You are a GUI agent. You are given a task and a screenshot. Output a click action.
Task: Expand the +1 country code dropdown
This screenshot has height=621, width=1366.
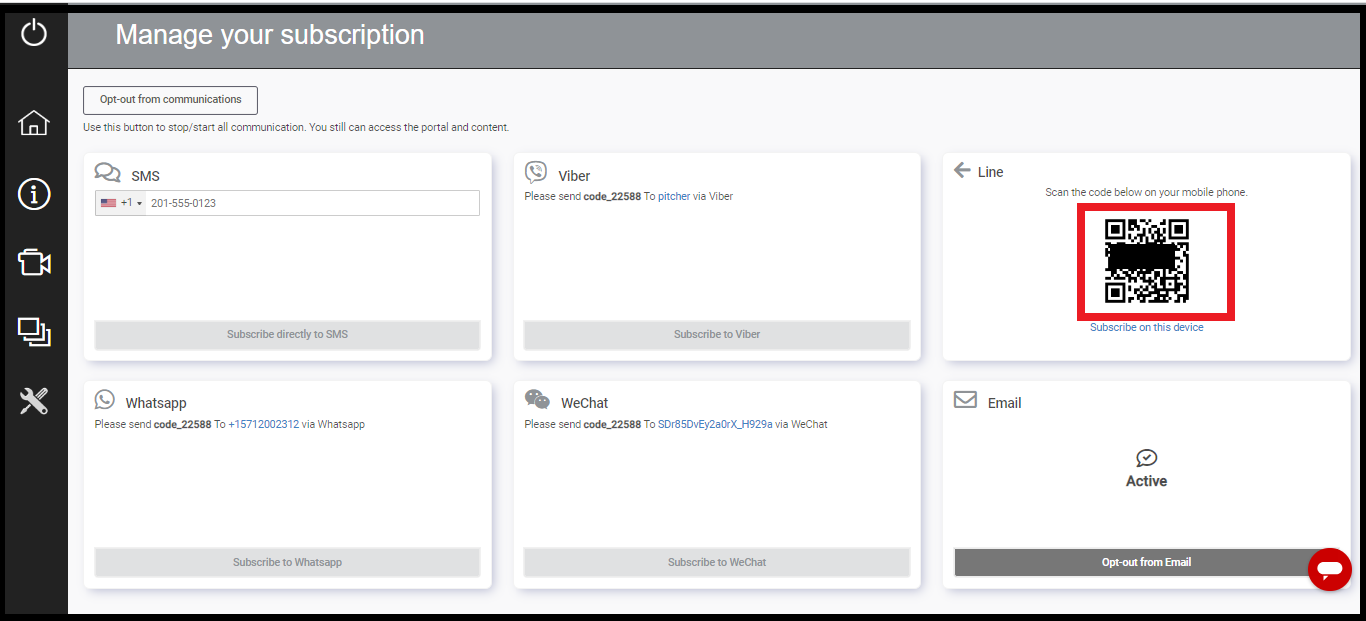click(x=122, y=203)
